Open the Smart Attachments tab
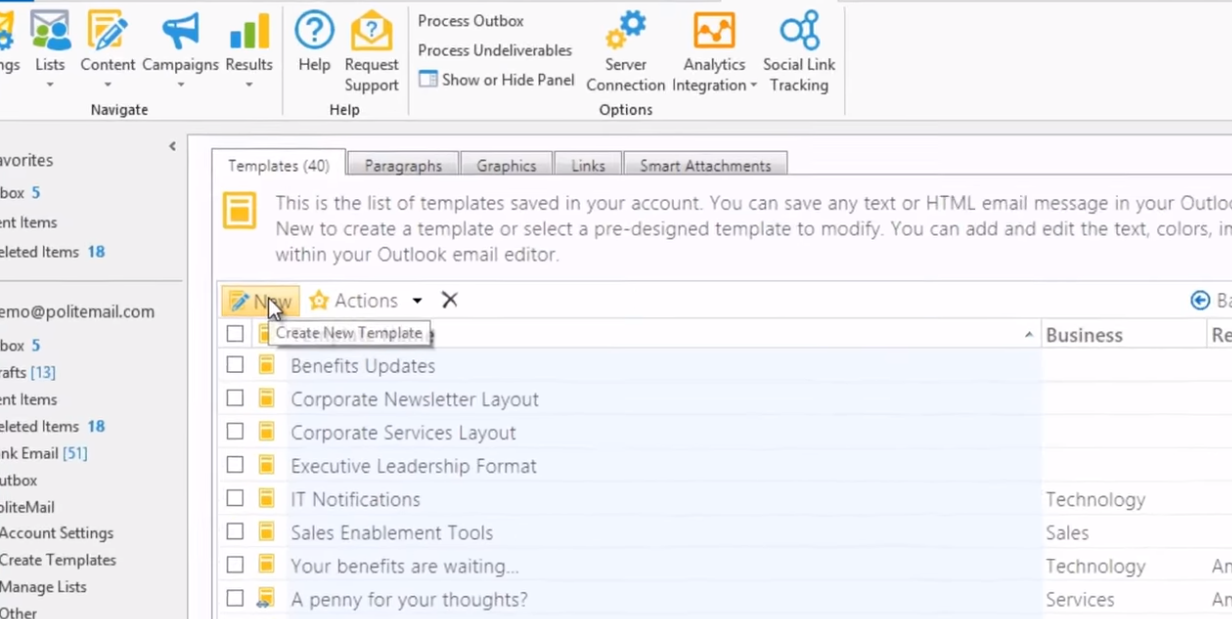 [x=705, y=165]
